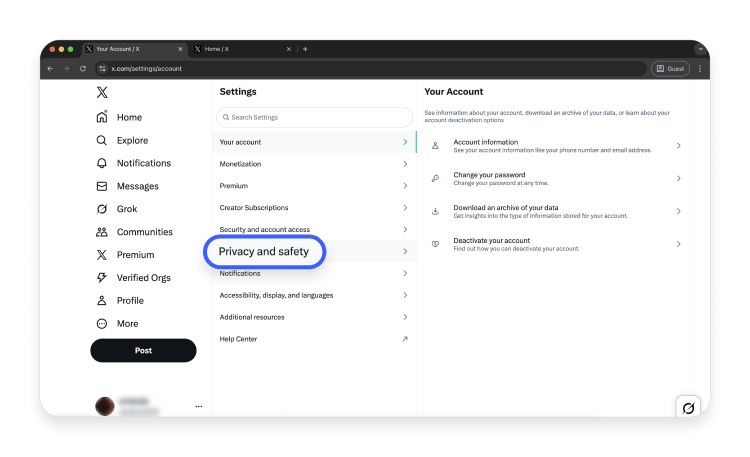Viewport: 750px width, 457px height.
Task: Close the Home / X browser tab
Action: click(289, 49)
